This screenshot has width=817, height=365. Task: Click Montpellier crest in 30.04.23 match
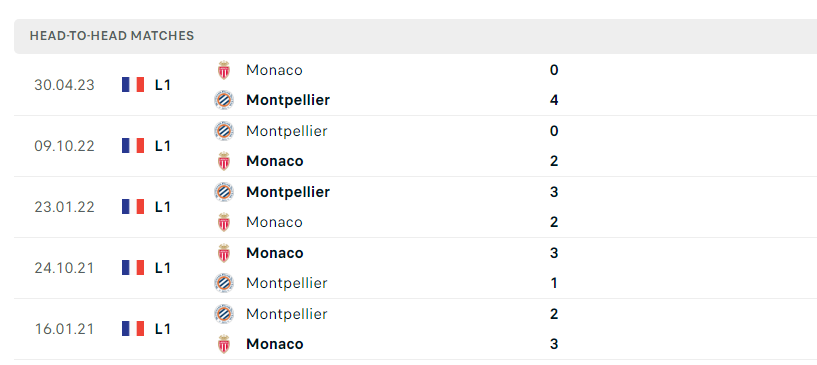(x=224, y=100)
